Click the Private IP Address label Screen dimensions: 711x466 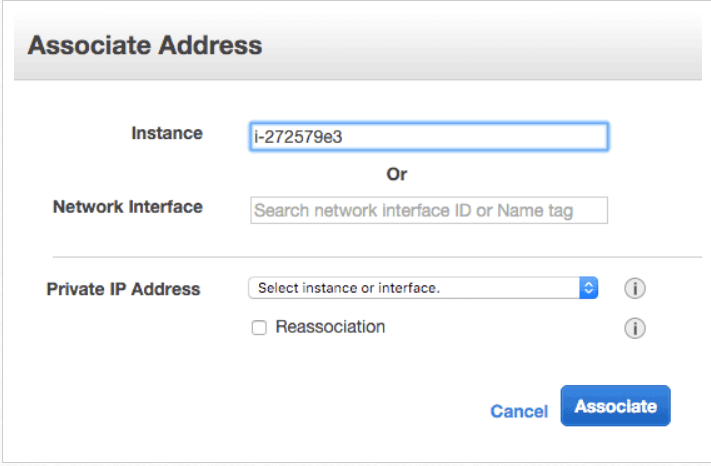click(x=123, y=289)
